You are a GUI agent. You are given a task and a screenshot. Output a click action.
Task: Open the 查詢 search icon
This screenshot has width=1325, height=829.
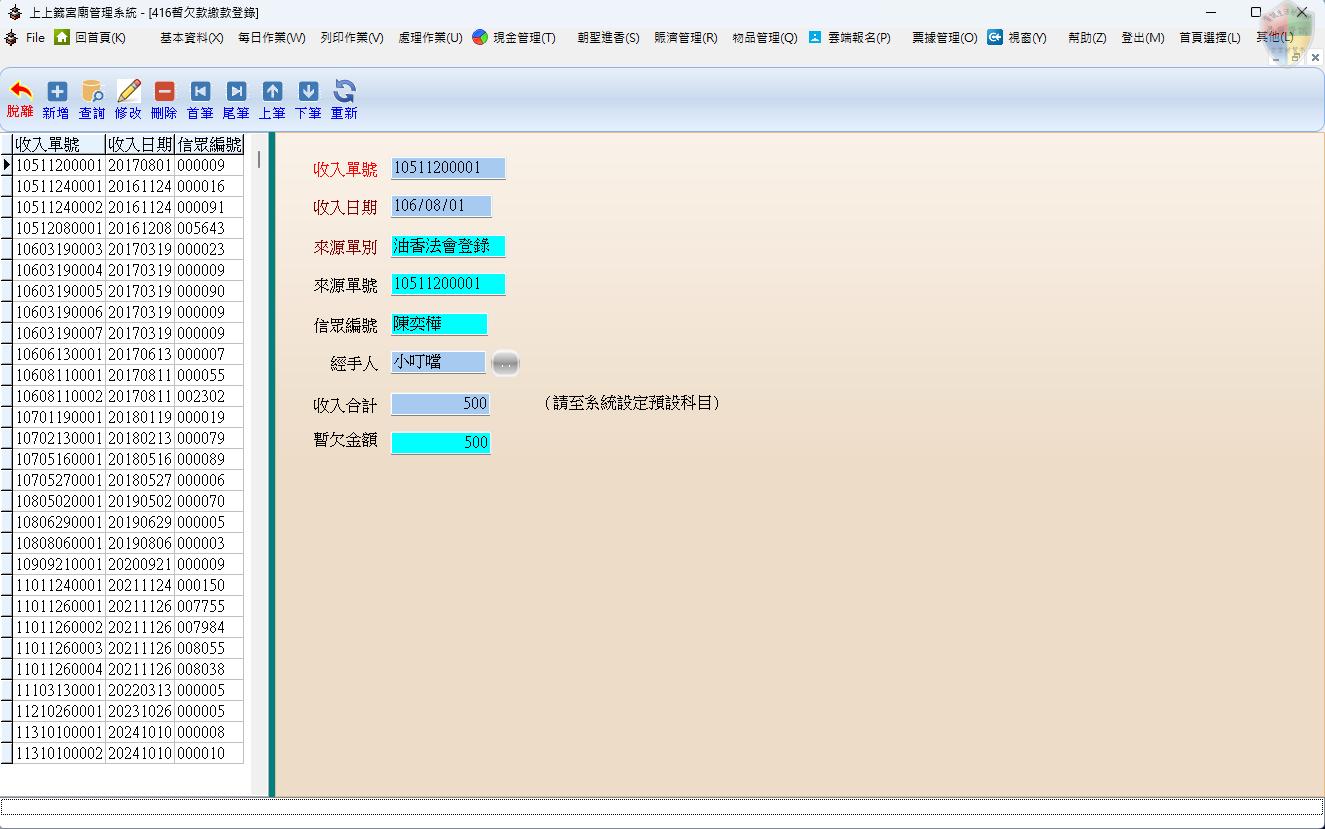(92, 92)
